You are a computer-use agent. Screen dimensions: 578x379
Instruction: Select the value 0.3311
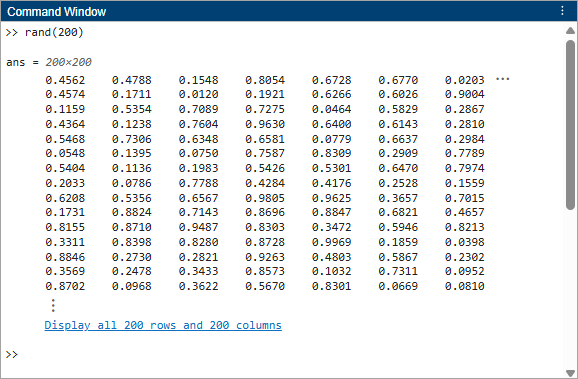(65, 242)
